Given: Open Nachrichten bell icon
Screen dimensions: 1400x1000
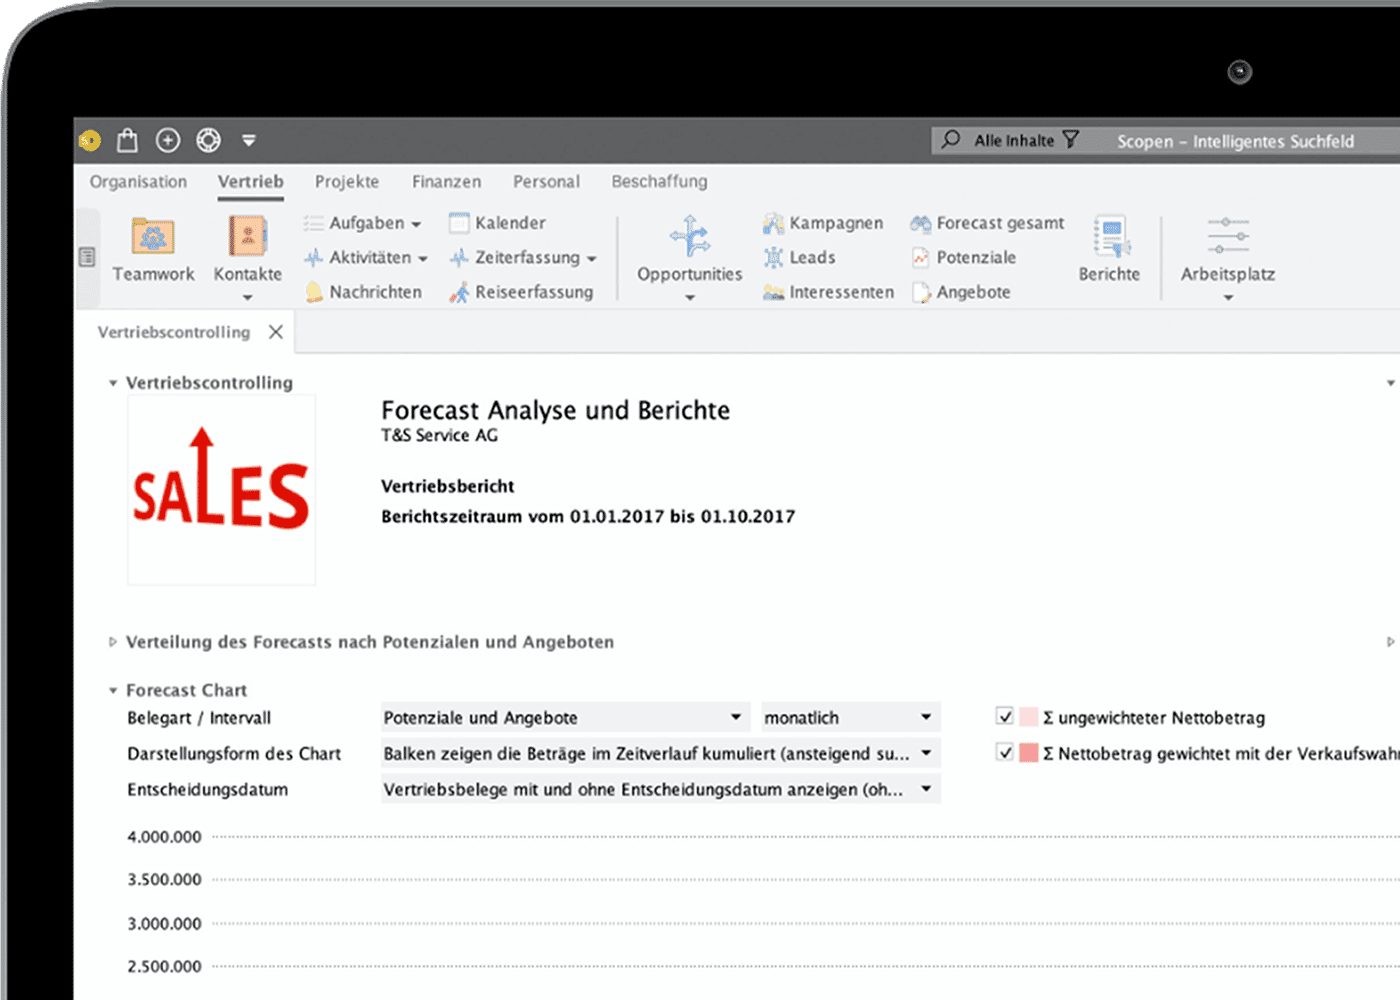Looking at the screenshot, I should click(x=314, y=292).
